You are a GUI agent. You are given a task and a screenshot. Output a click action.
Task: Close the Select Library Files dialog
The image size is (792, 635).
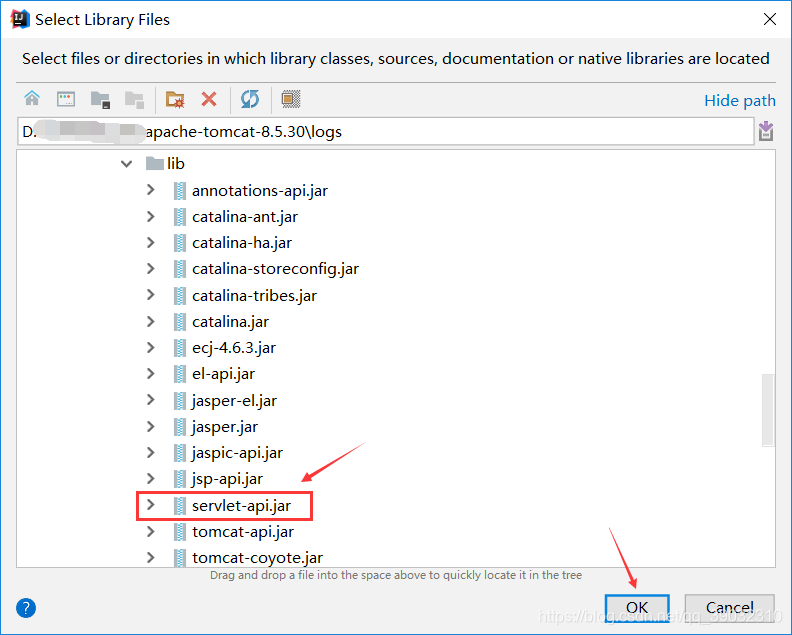pos(770,19)
